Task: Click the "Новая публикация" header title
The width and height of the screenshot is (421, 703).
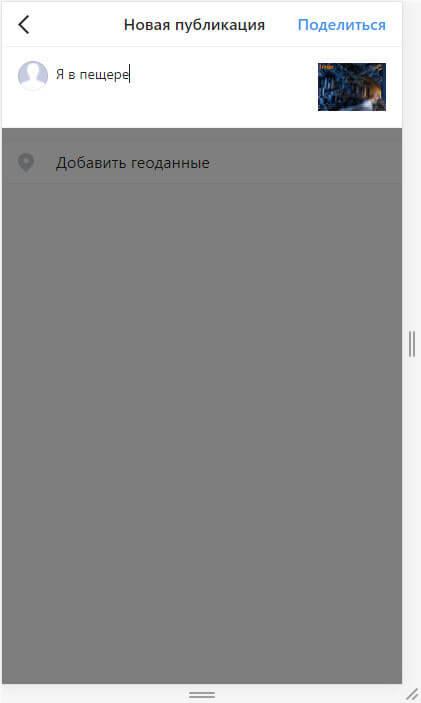Action: (x=194, y=25)
